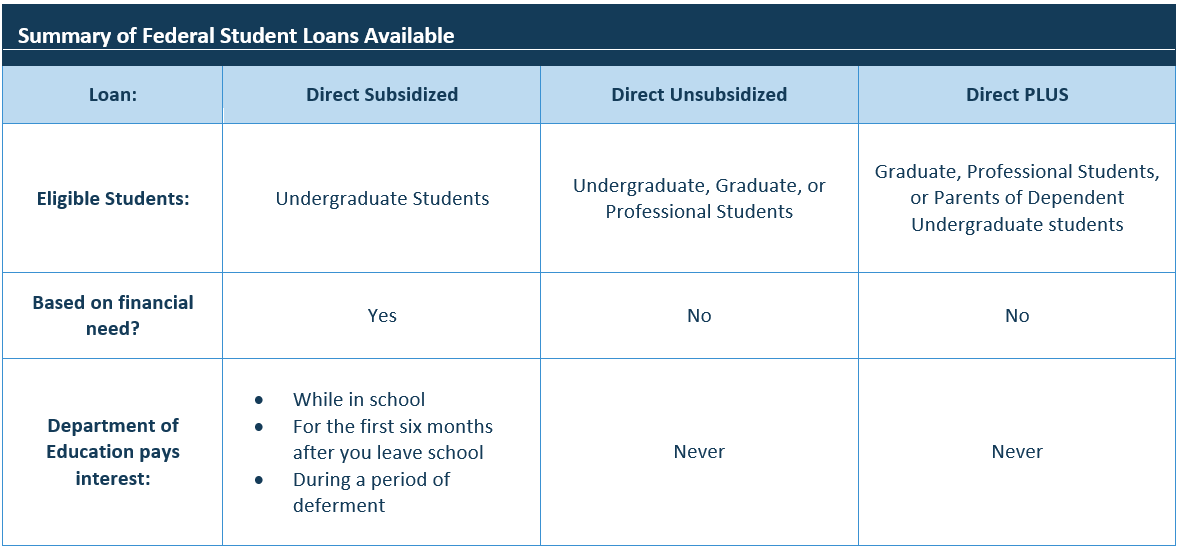1181x551 pixels.
Task: Select the 'For the first six months' bullet text
Action: [392, 427]
